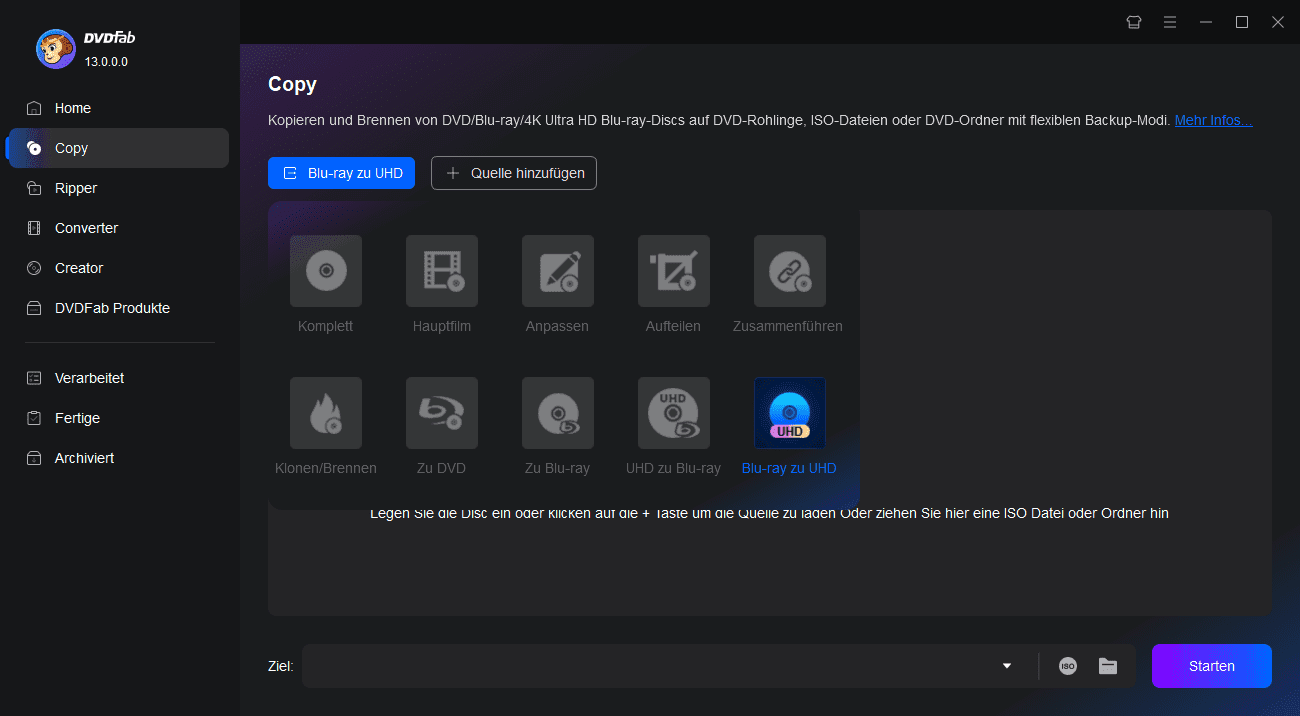Click the ISO output icon

(x=1068, y=666)
